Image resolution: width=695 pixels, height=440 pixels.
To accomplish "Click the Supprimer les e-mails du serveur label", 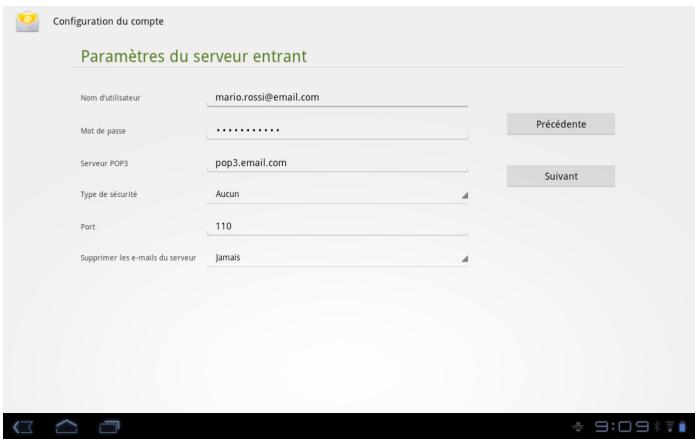I will click(x=138, y=258).
